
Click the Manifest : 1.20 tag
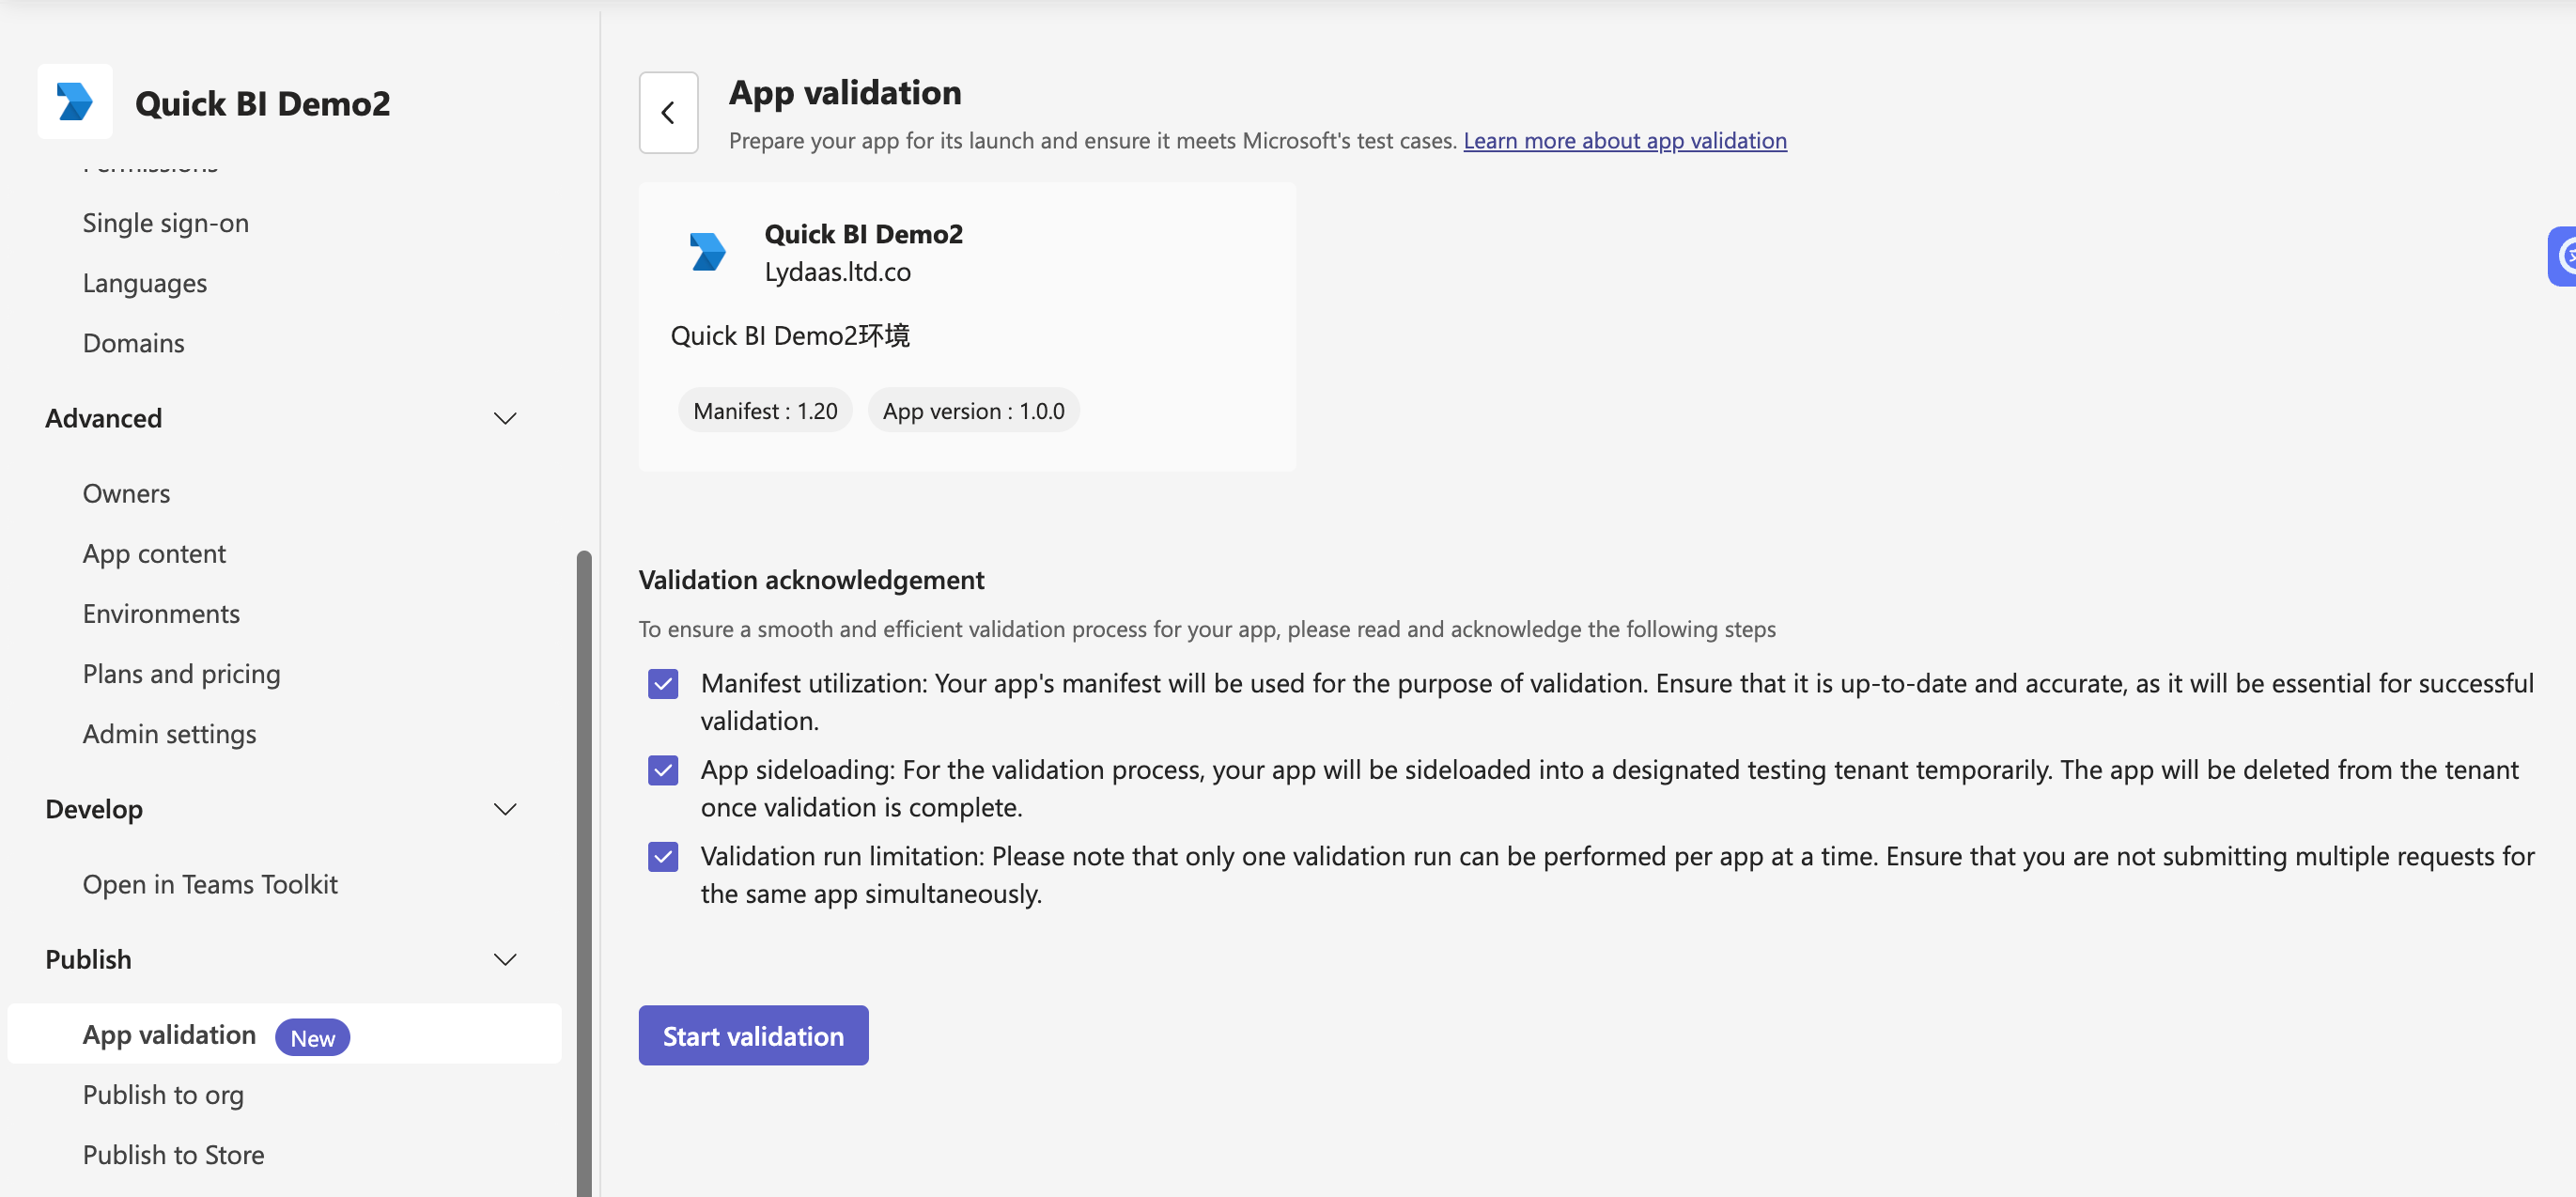(x=765, y=410)
